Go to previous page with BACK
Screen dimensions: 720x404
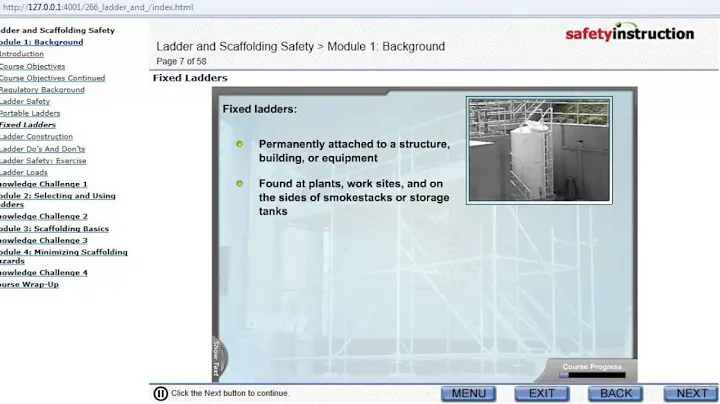click(615, 393)
